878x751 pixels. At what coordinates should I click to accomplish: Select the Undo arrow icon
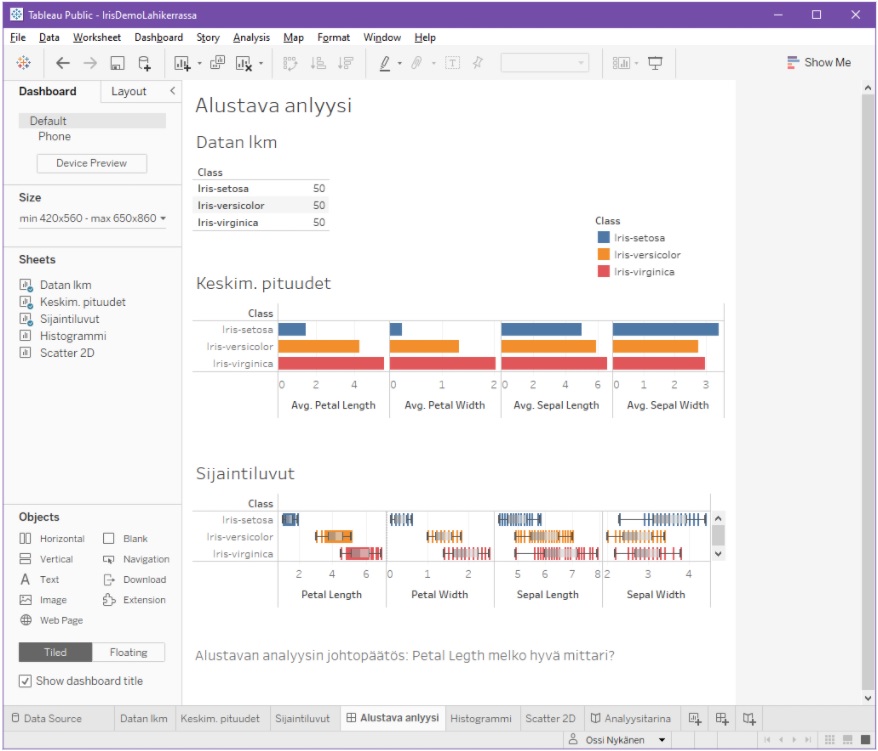tap(61, 62)
